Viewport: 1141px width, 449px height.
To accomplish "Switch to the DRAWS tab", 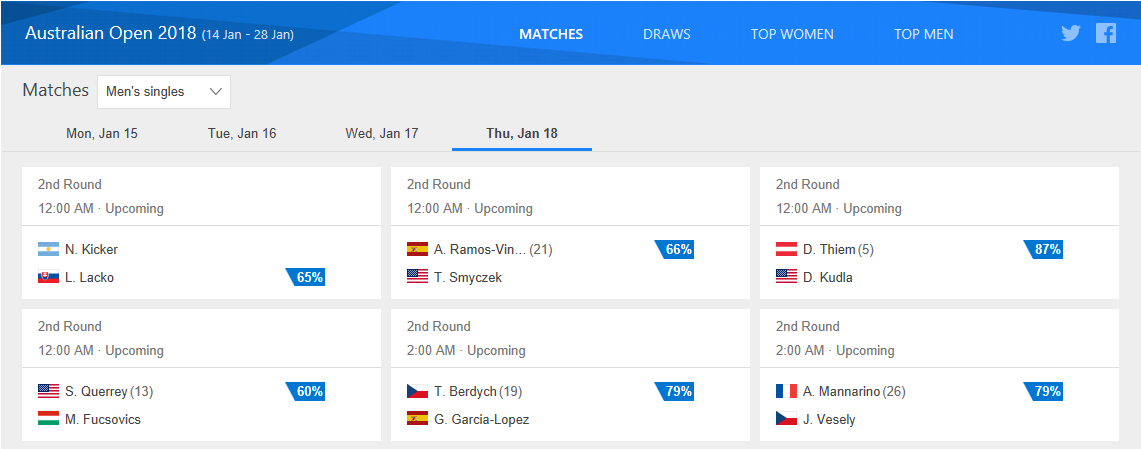I will click(666, 34).
